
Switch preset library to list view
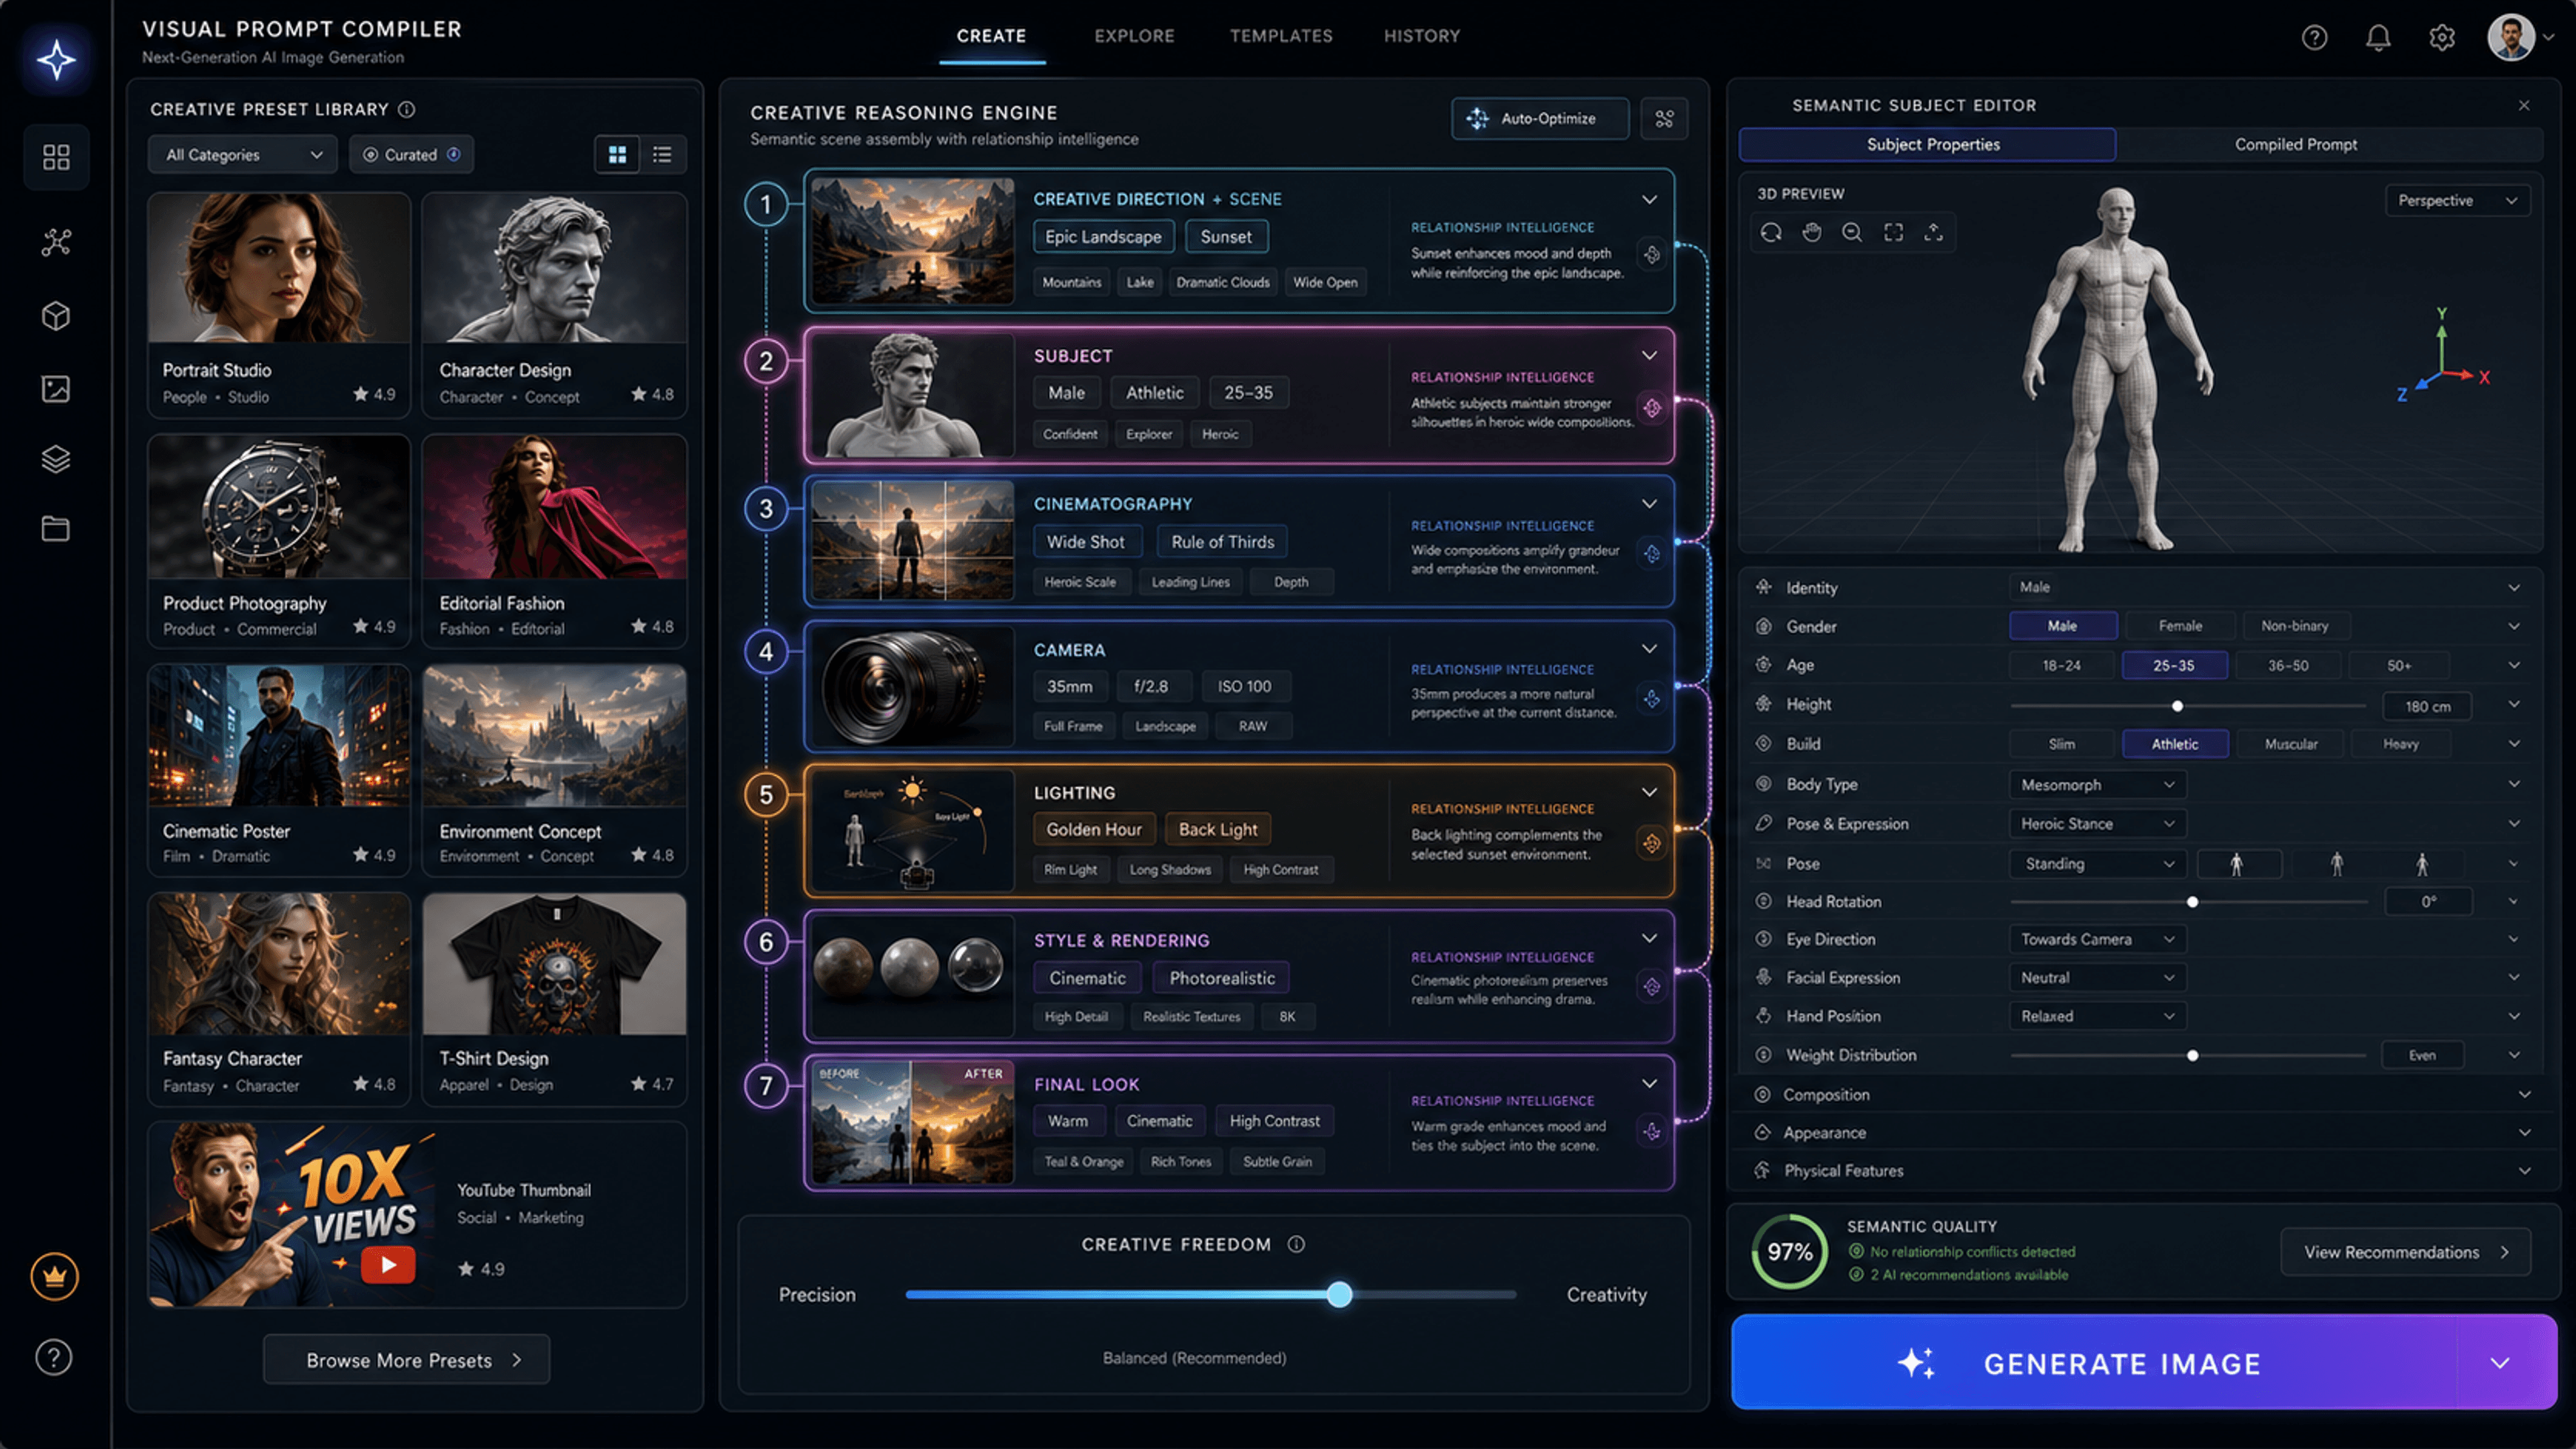click(662, 155)
